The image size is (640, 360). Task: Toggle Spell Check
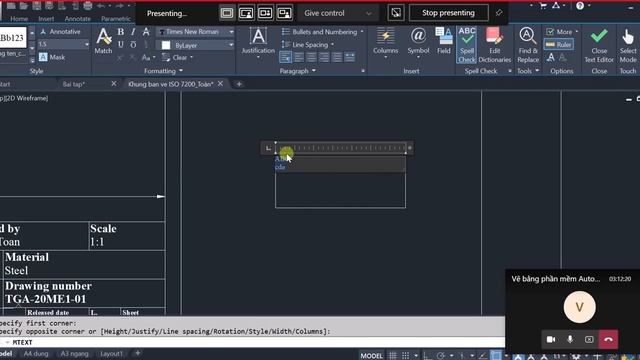tap(467, 45)
